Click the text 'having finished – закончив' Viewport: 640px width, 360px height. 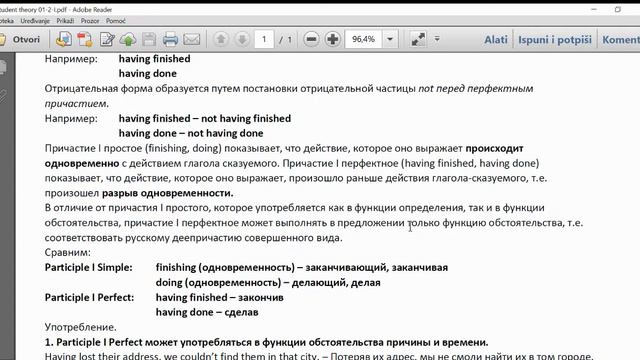pos(220,297)
